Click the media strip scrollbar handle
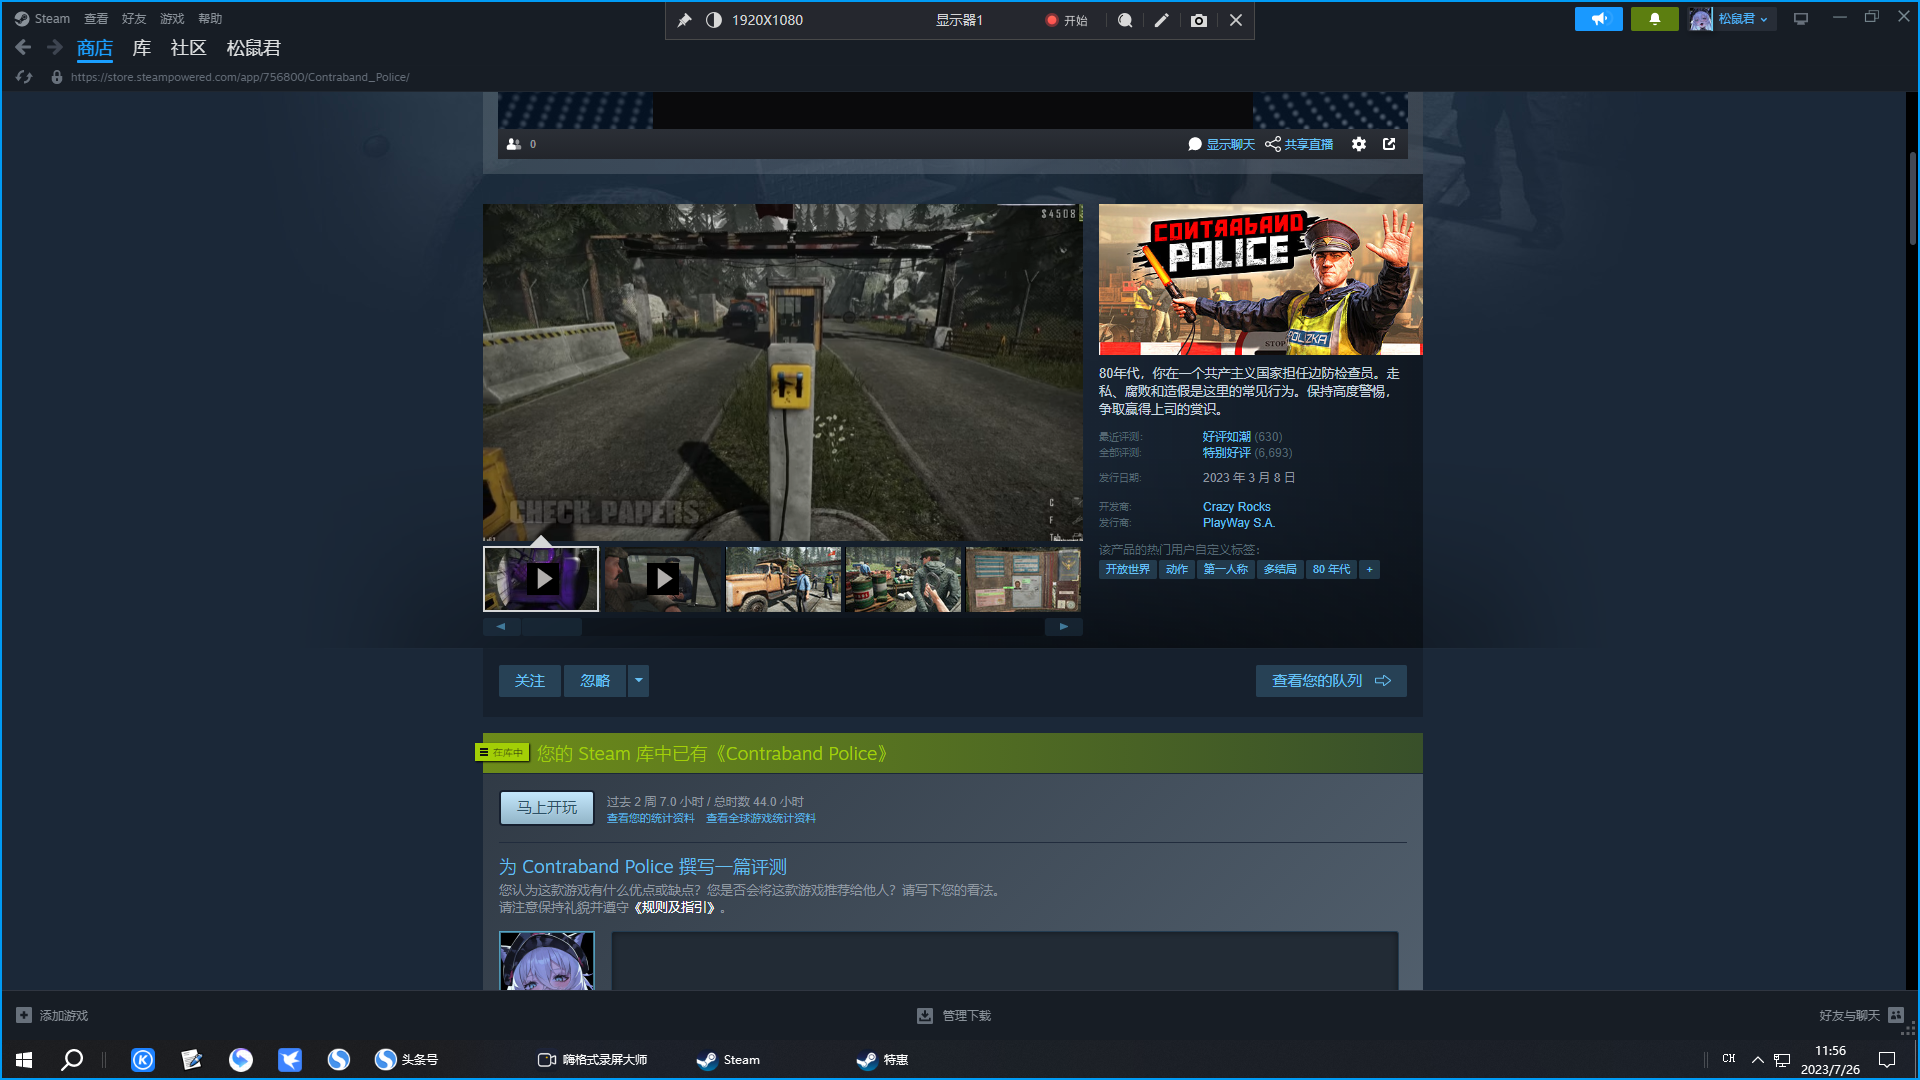The image size is (1920, 1080). click(552, 627)
